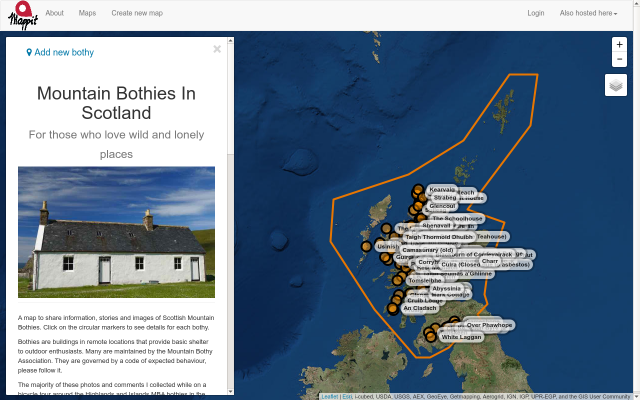Click the White Laggan marker label
The width and height of the screenshot is (640, 400).
coord(461,337)
